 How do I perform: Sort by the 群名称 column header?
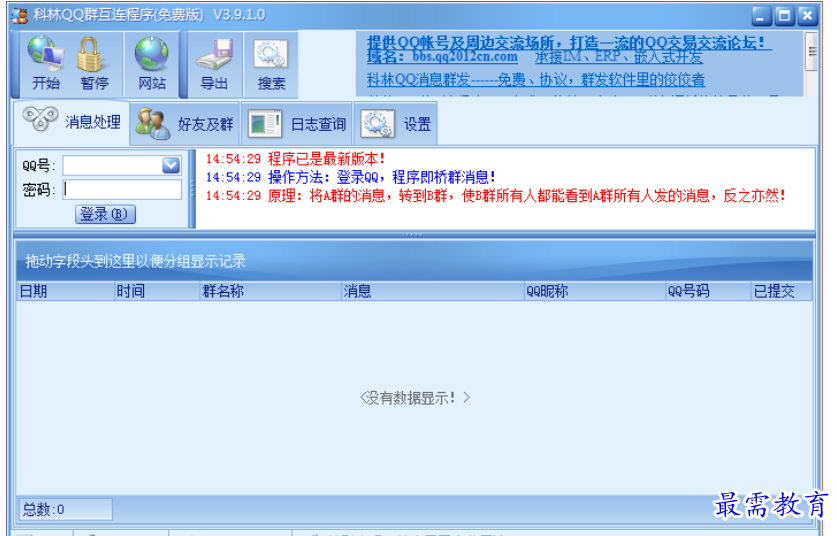pyautogui.click(x=271, y=291)
